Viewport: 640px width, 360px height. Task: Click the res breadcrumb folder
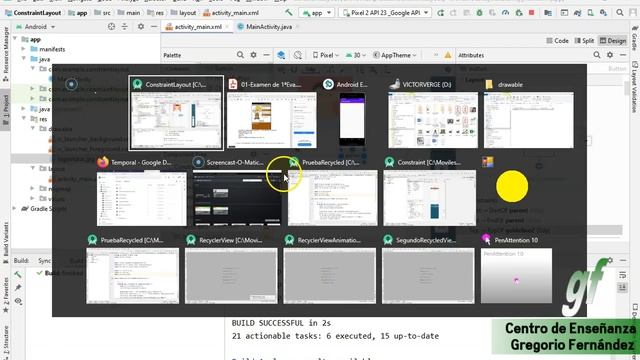(155, 13)
